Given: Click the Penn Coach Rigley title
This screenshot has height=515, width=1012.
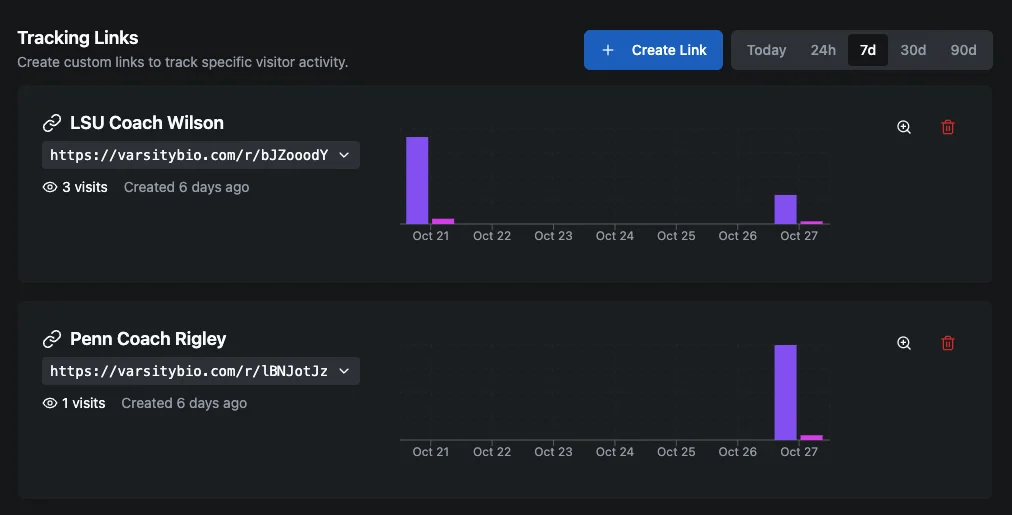Looking at the screenshot, I should (x=148, y=339).
